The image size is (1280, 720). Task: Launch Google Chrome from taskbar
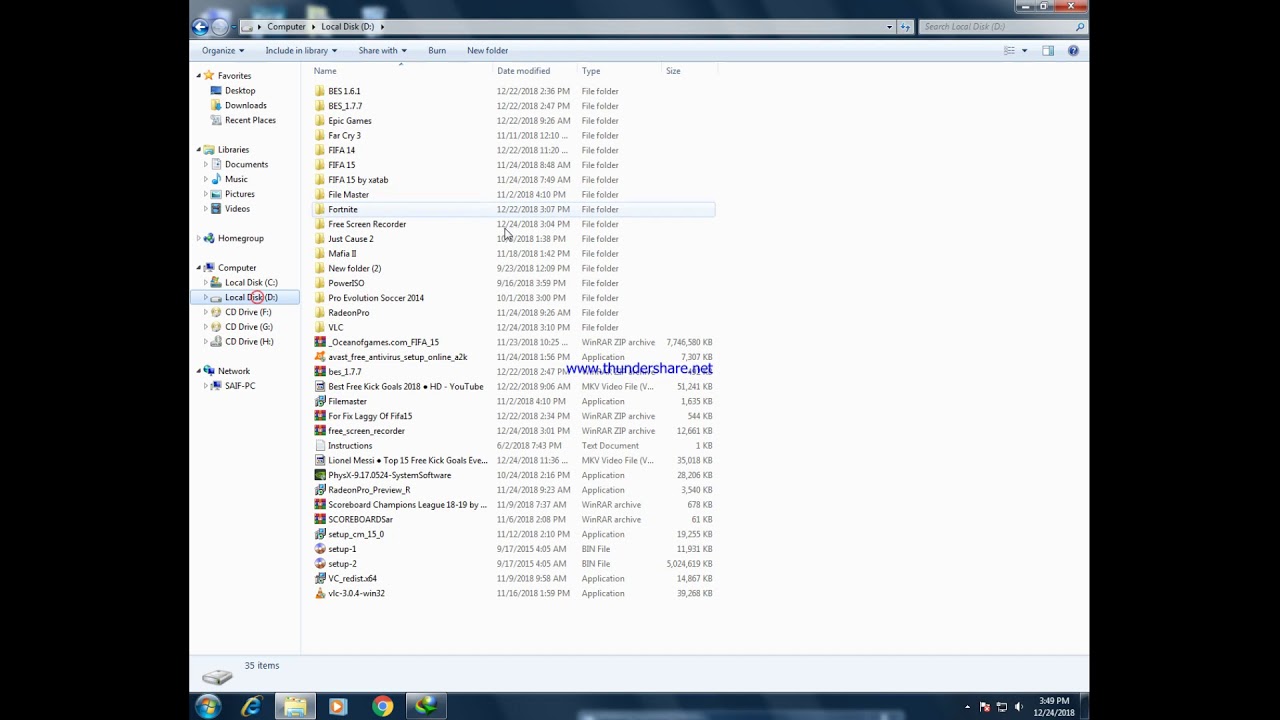(382, 706)
